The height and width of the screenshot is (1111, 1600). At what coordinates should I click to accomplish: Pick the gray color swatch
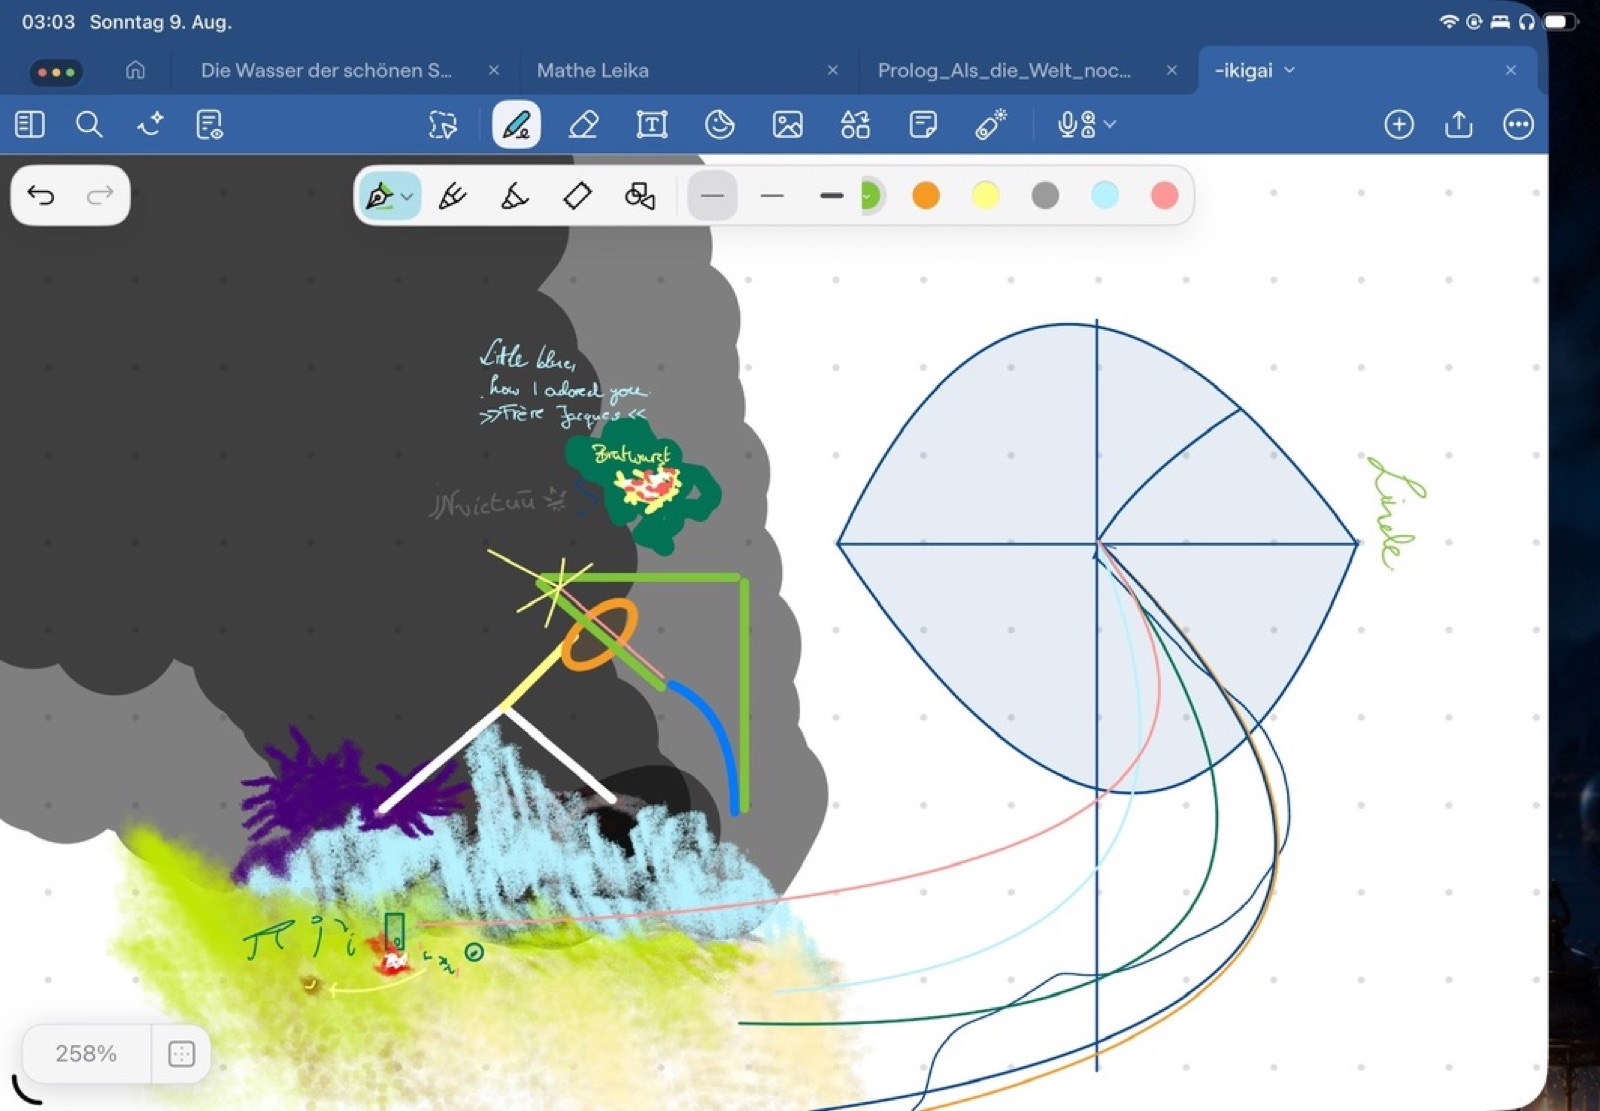pos(1045,195)
